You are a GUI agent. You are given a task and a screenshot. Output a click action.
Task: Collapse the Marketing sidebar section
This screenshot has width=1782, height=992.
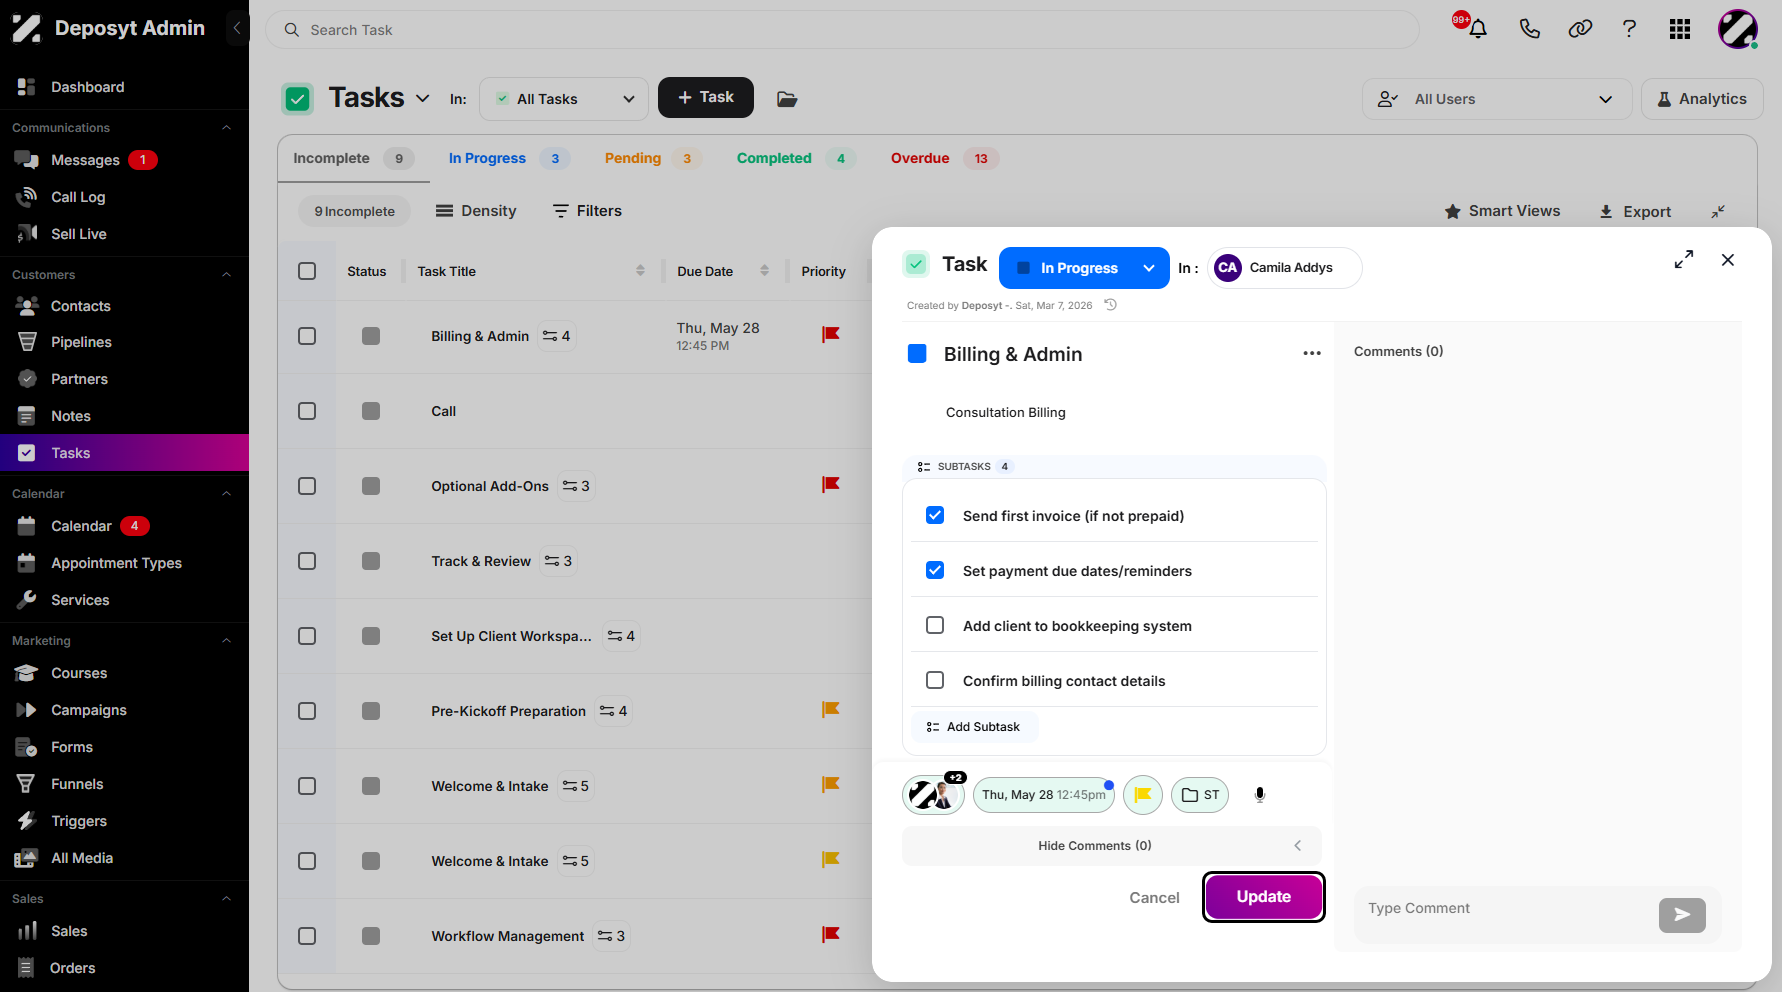coord(226,641)
